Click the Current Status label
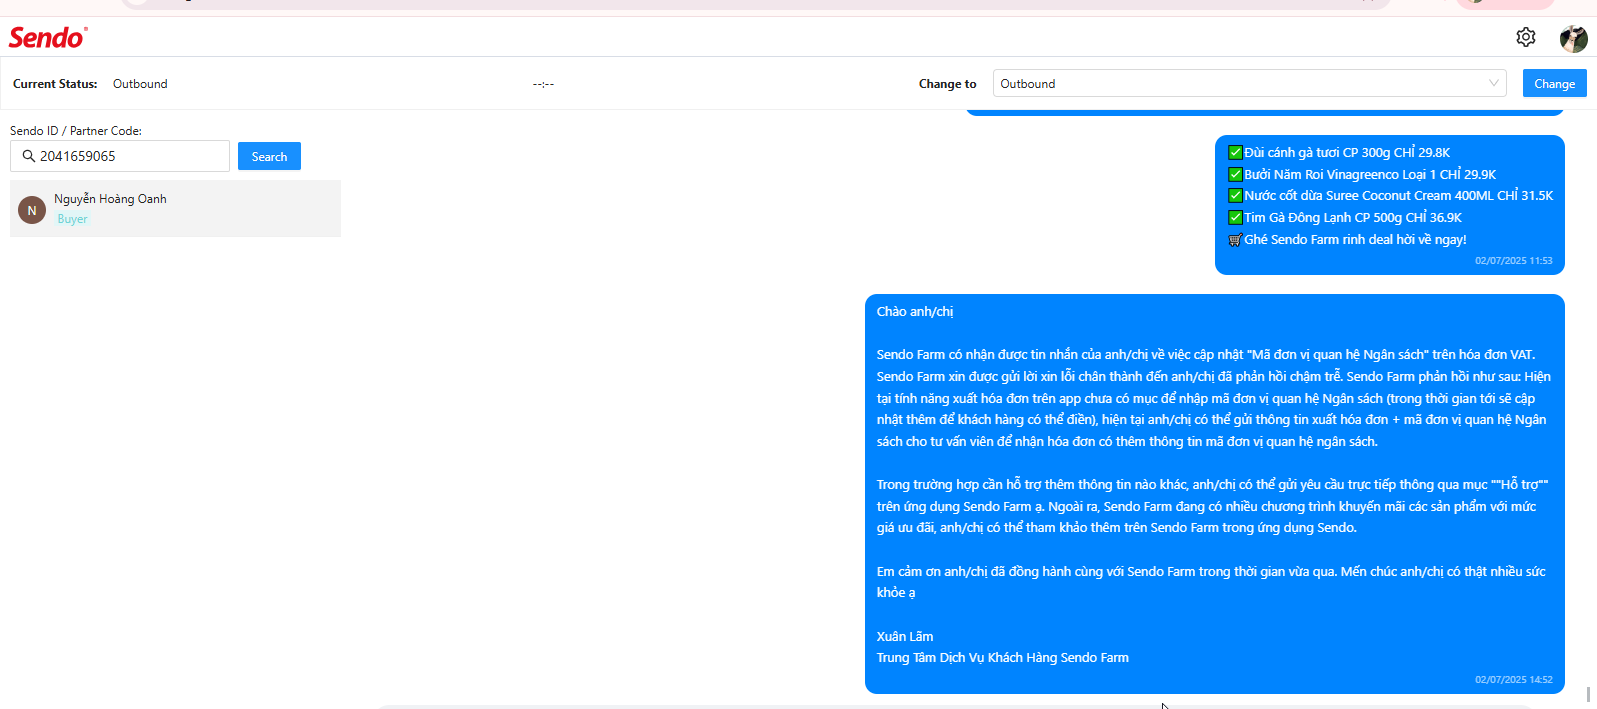This screenshot has height=709, width=1597. [x=55, y=84]
